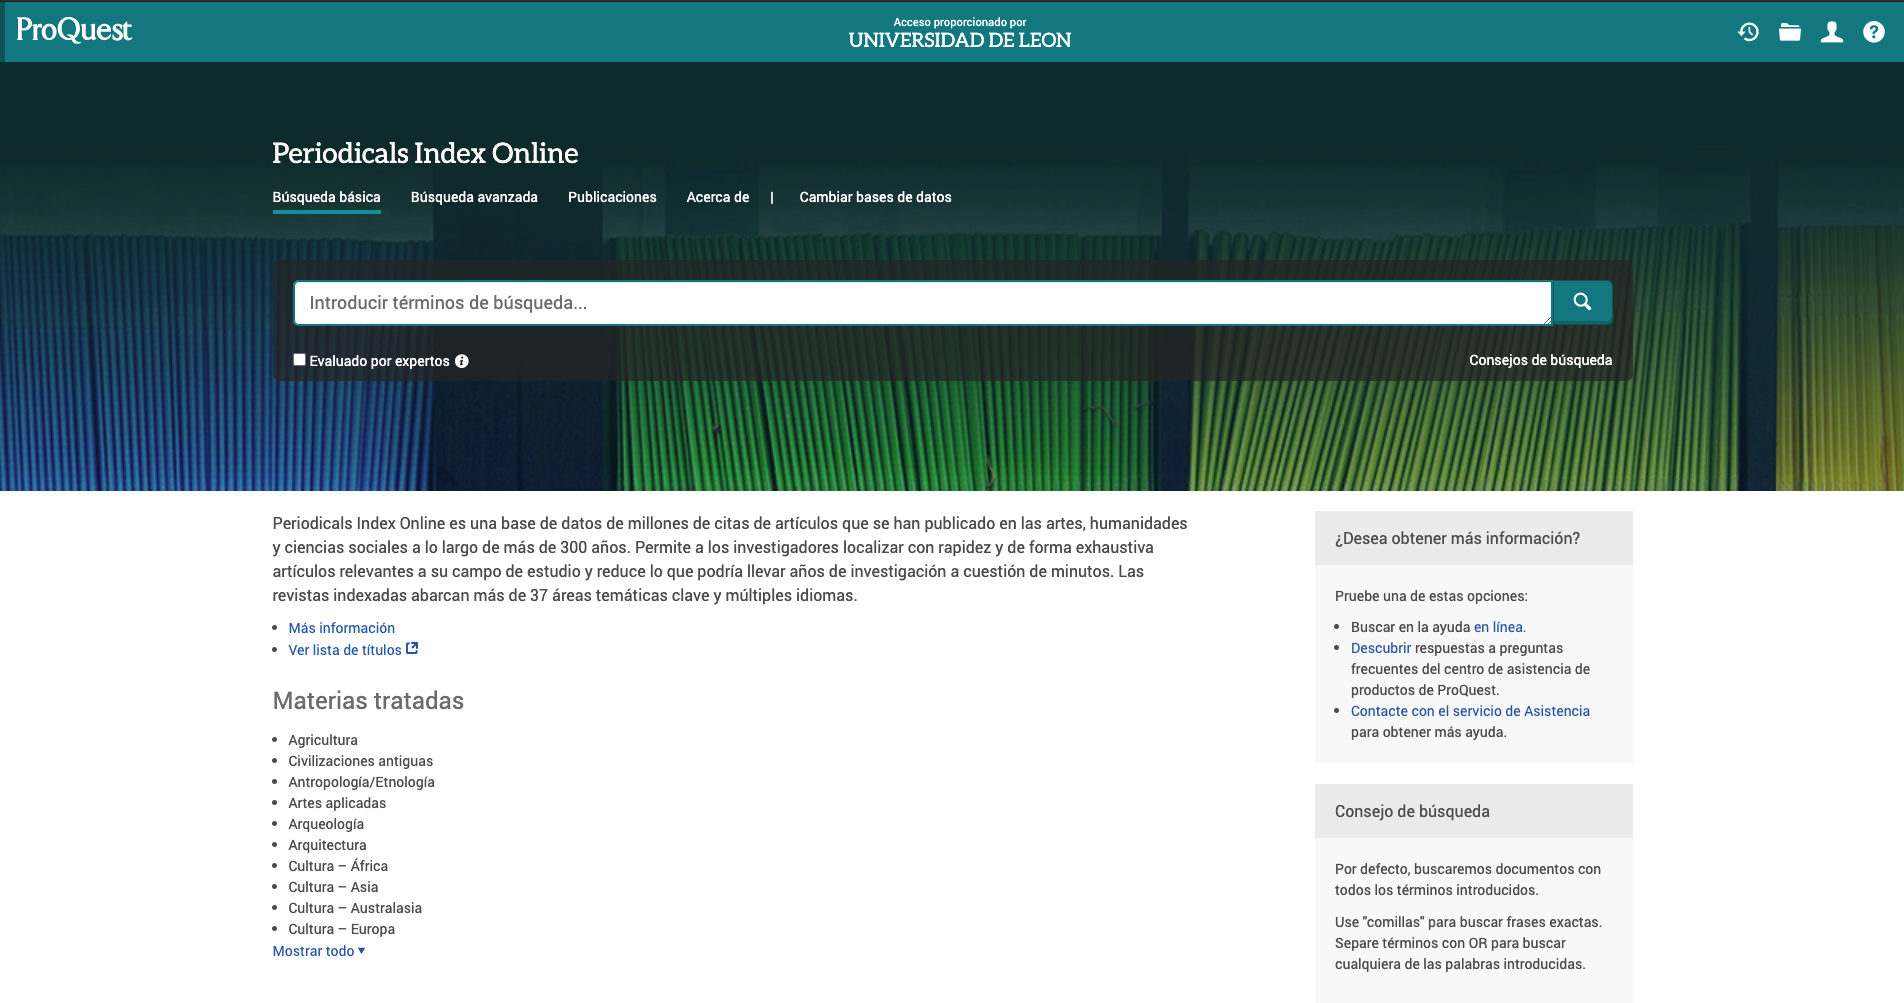Image resolution: width=1904 pixels, height=1003 pixels.
Task: Click external link icon after Ver lista de títulos
Action: coord(412,649)
